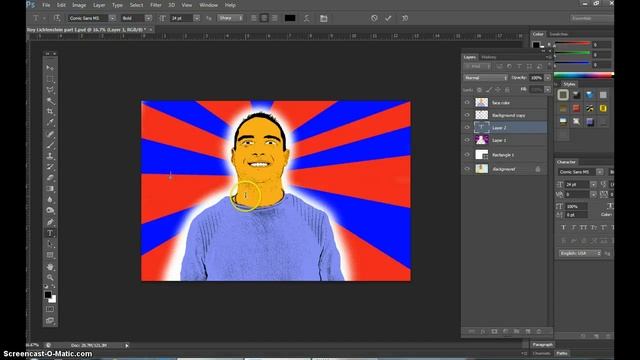Select the Crop tool
Screen dimensions: 640x360
(50, 111)
